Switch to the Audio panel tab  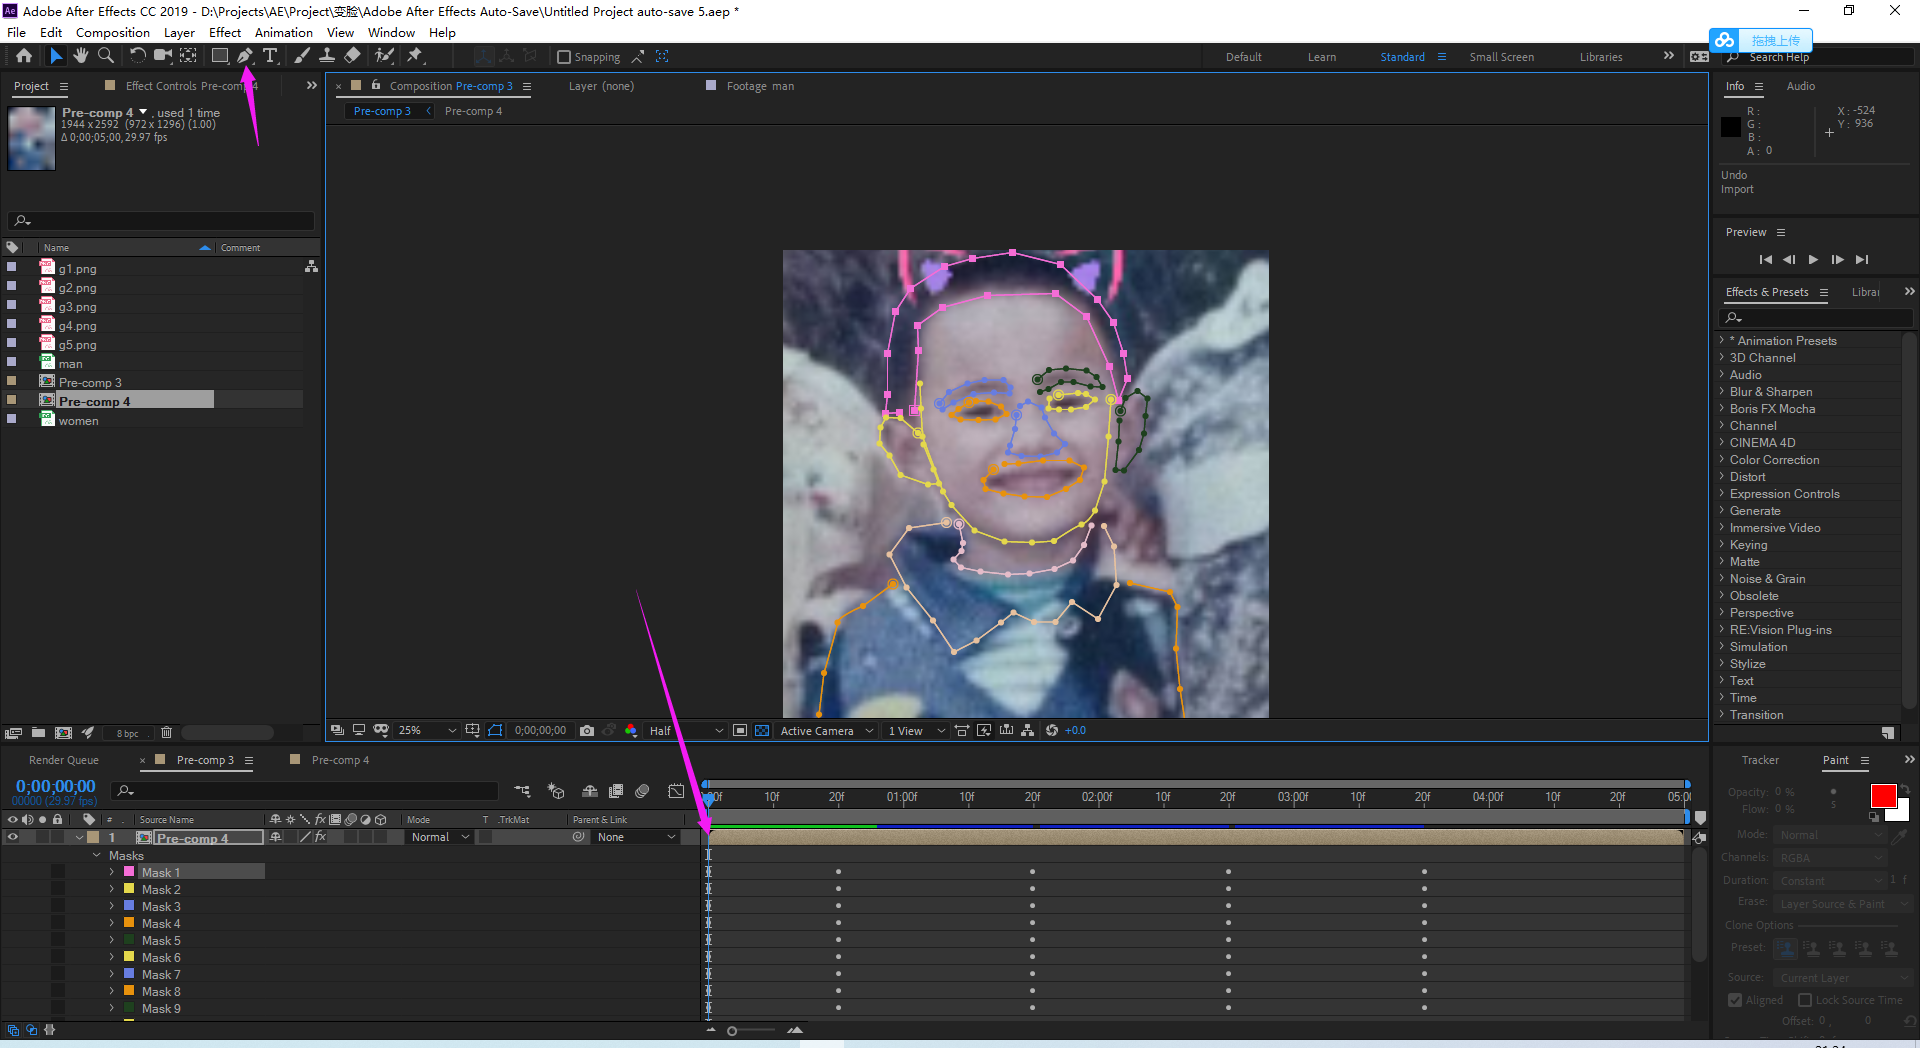(x=1801, y=87)
